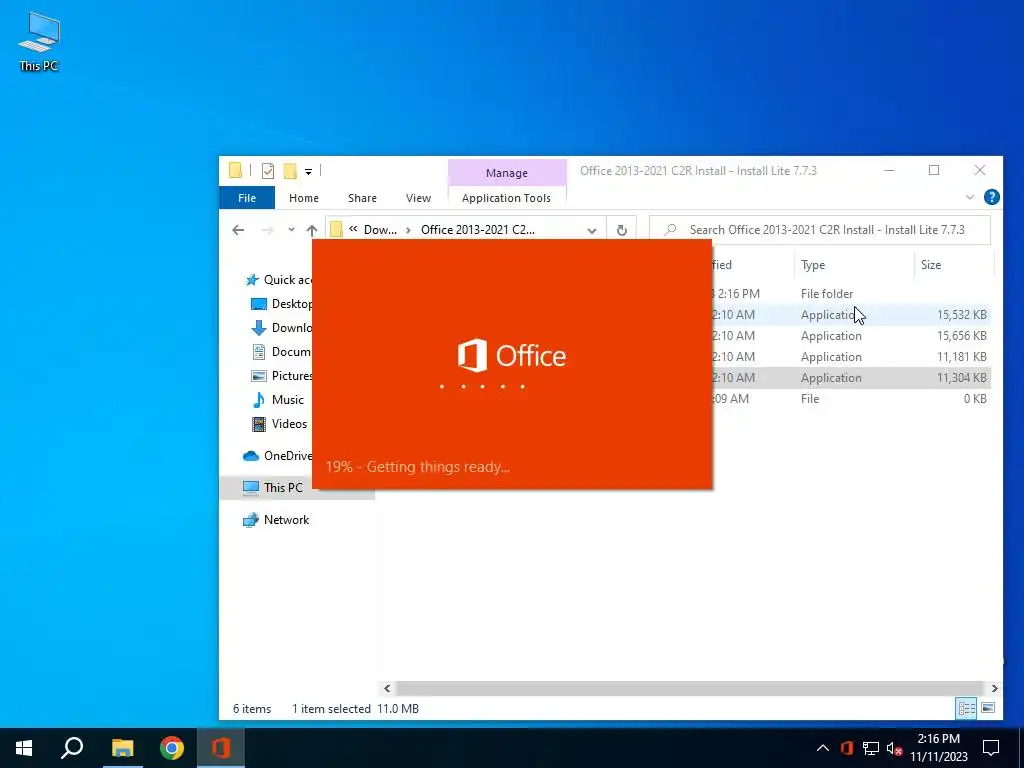The height and width of the screenshot is (768, 1024).
Task: Refresh the current folder view
Action: point(622,230)
